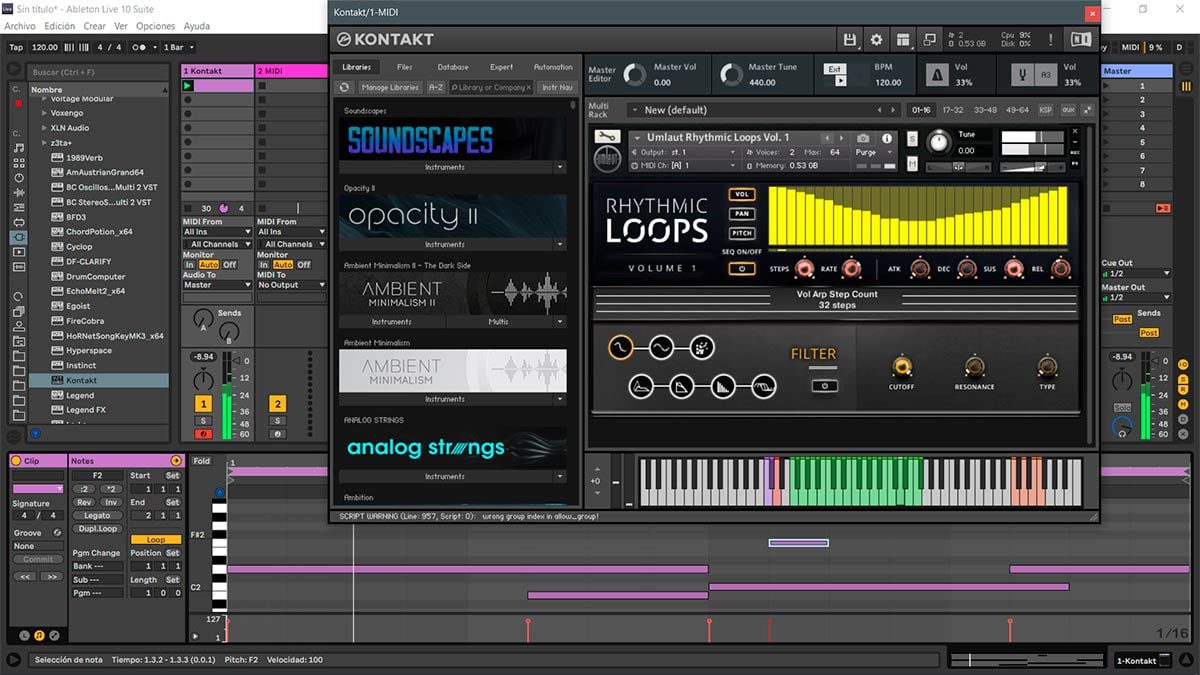Screen dimensions: 1200x675
Task: Toggle track 1 activator button in Ableton
Action: tap(203, 404)
